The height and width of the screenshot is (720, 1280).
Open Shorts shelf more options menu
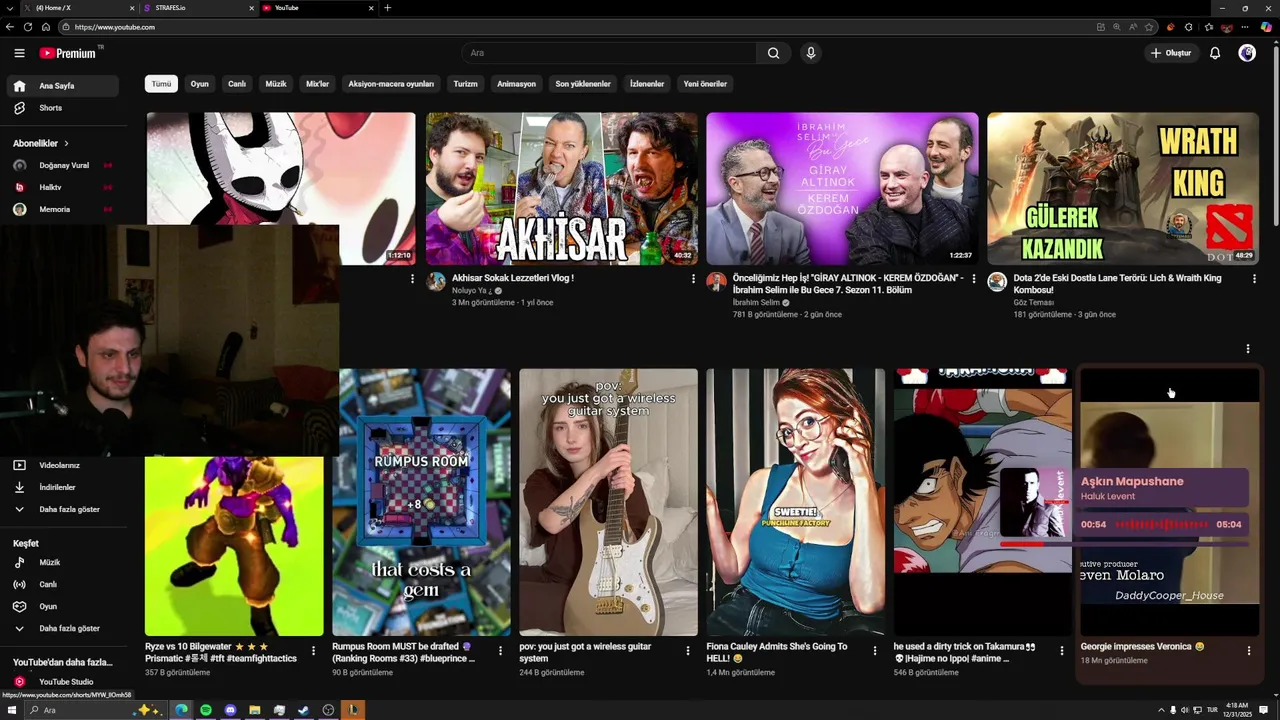(1248, 349)
